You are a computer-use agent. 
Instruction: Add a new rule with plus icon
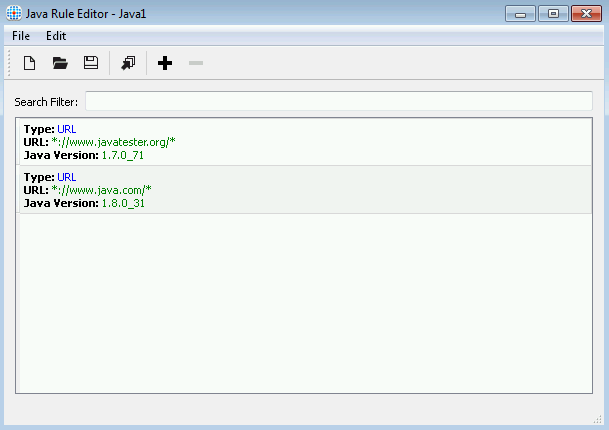coord(165,63)
